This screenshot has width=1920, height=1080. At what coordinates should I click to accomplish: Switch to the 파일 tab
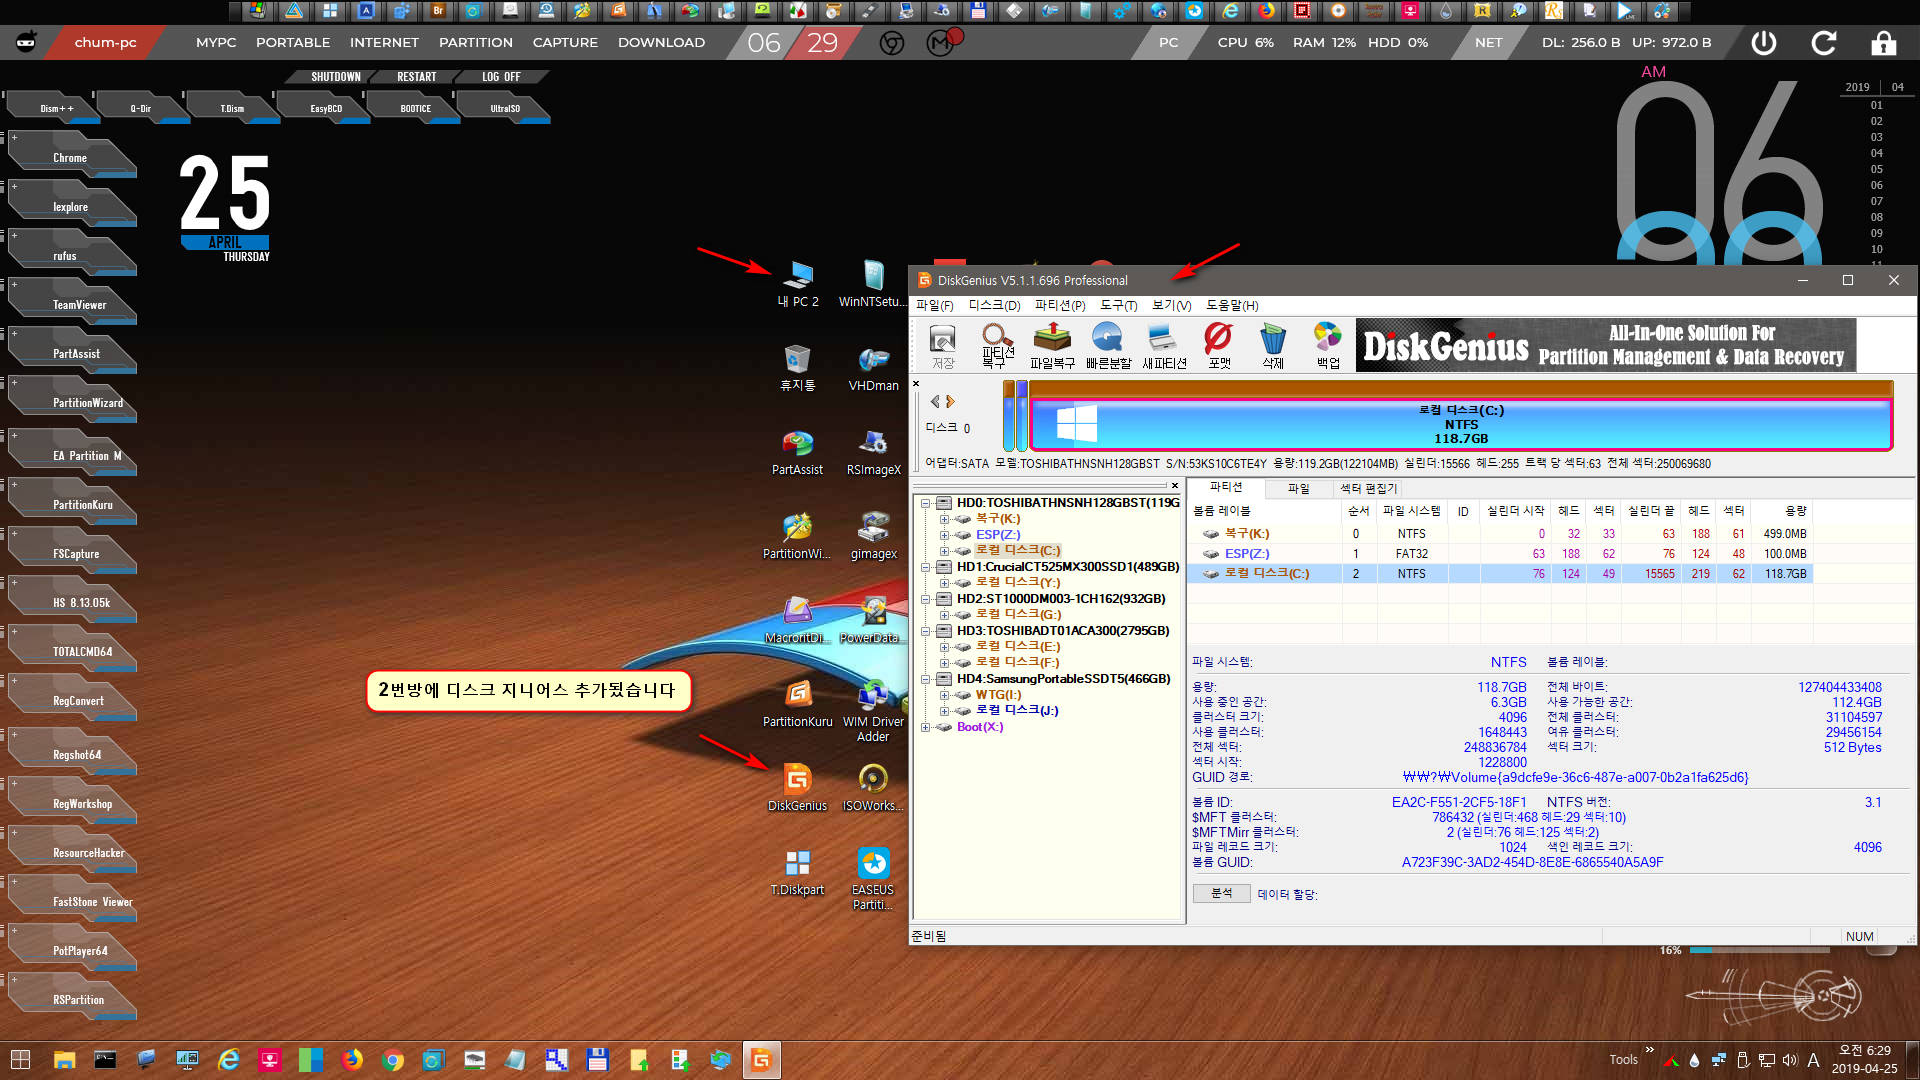1298,488
